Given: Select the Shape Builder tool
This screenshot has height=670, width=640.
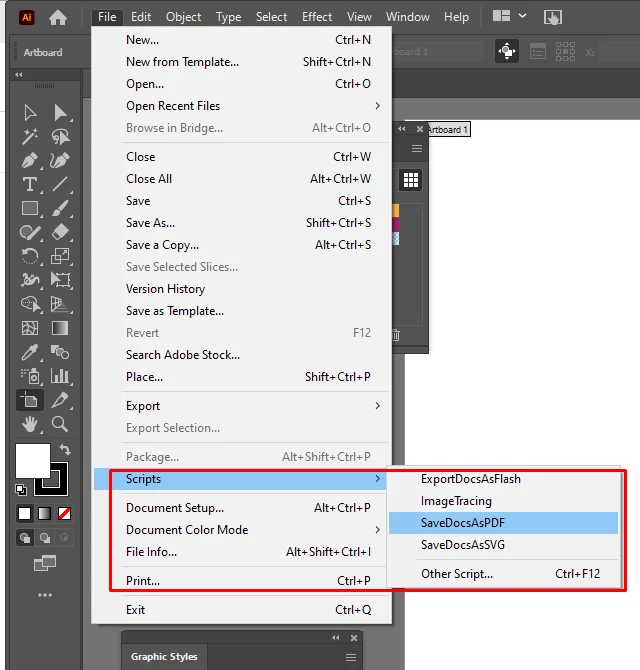Looking at the screenshot, I should 31,304.
